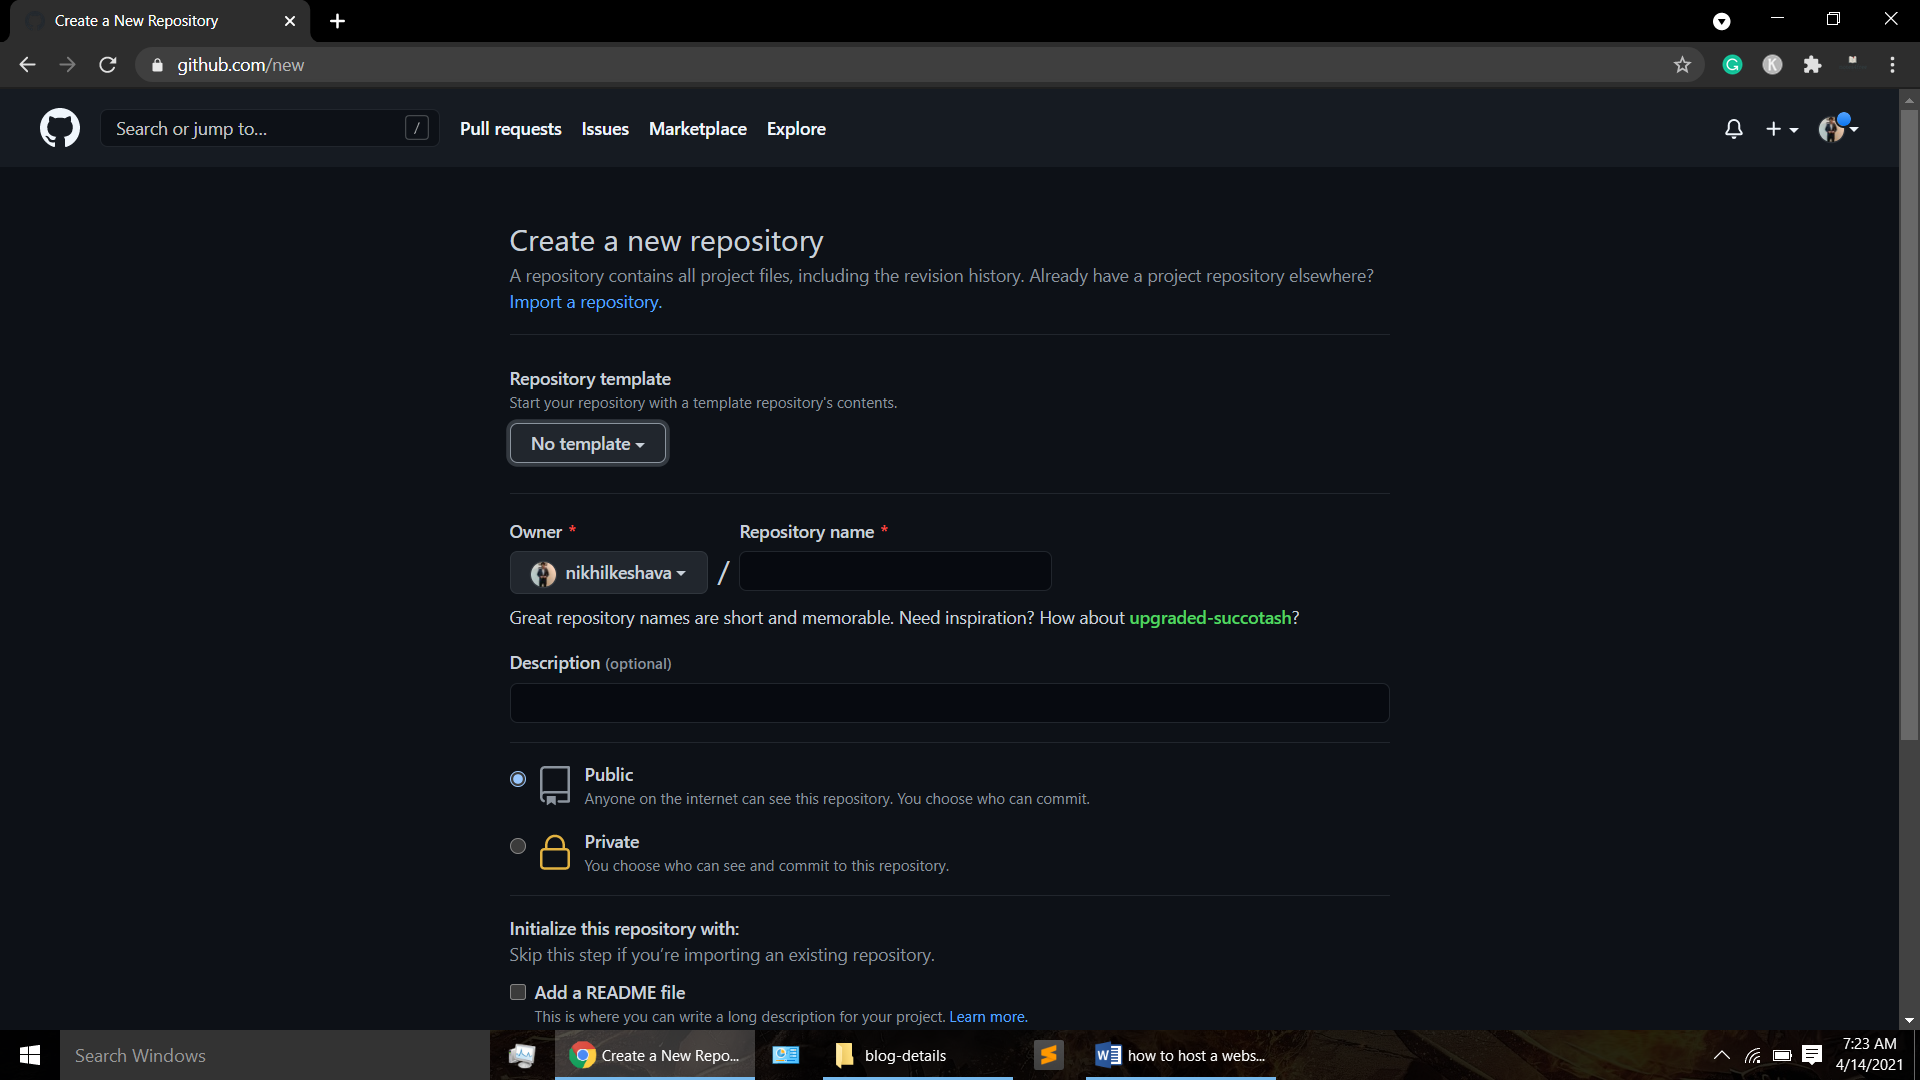The height and width of the screenshot is (1080, 1920).
Task: Click the browser forward arrow
Action: click(x=67, y=65)
